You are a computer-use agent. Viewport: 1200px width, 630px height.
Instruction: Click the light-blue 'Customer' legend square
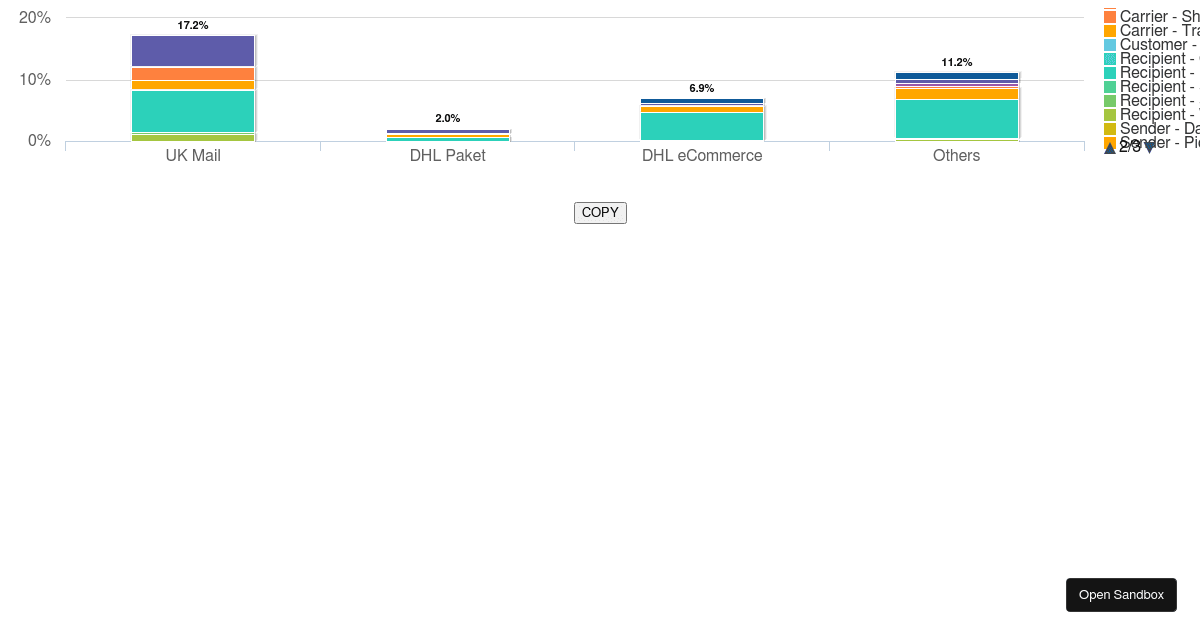(x=1110, y=45)
